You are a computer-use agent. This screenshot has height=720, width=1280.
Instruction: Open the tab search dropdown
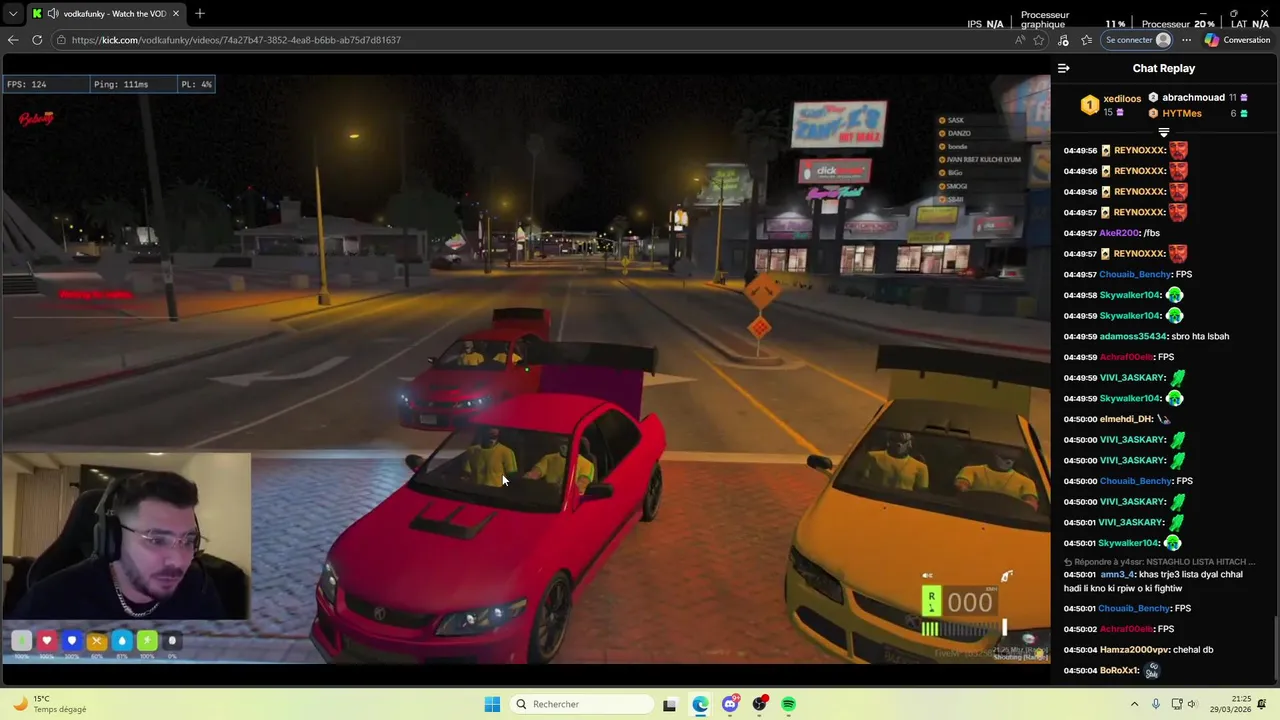tap(12, 14)
